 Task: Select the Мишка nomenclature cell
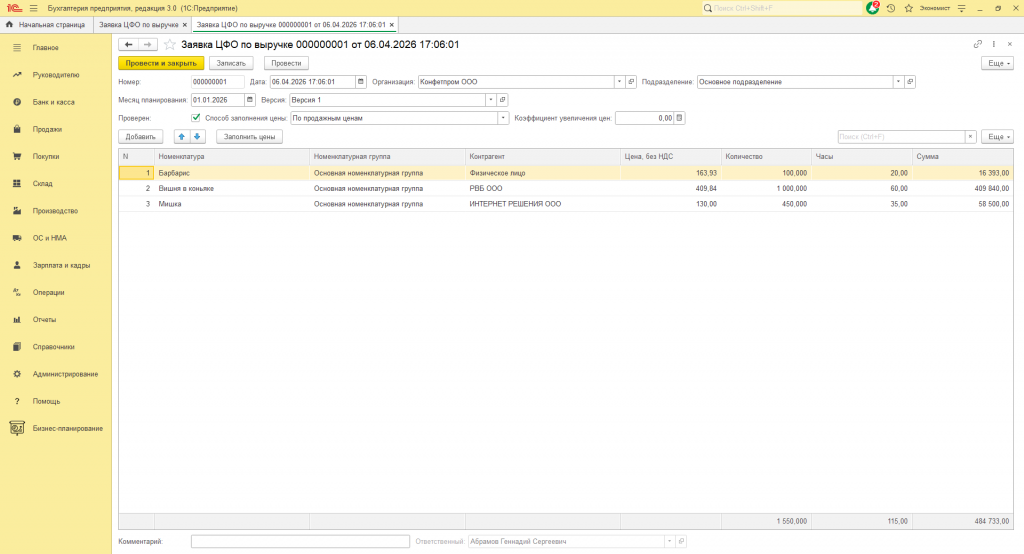click(x=232, y=204)
